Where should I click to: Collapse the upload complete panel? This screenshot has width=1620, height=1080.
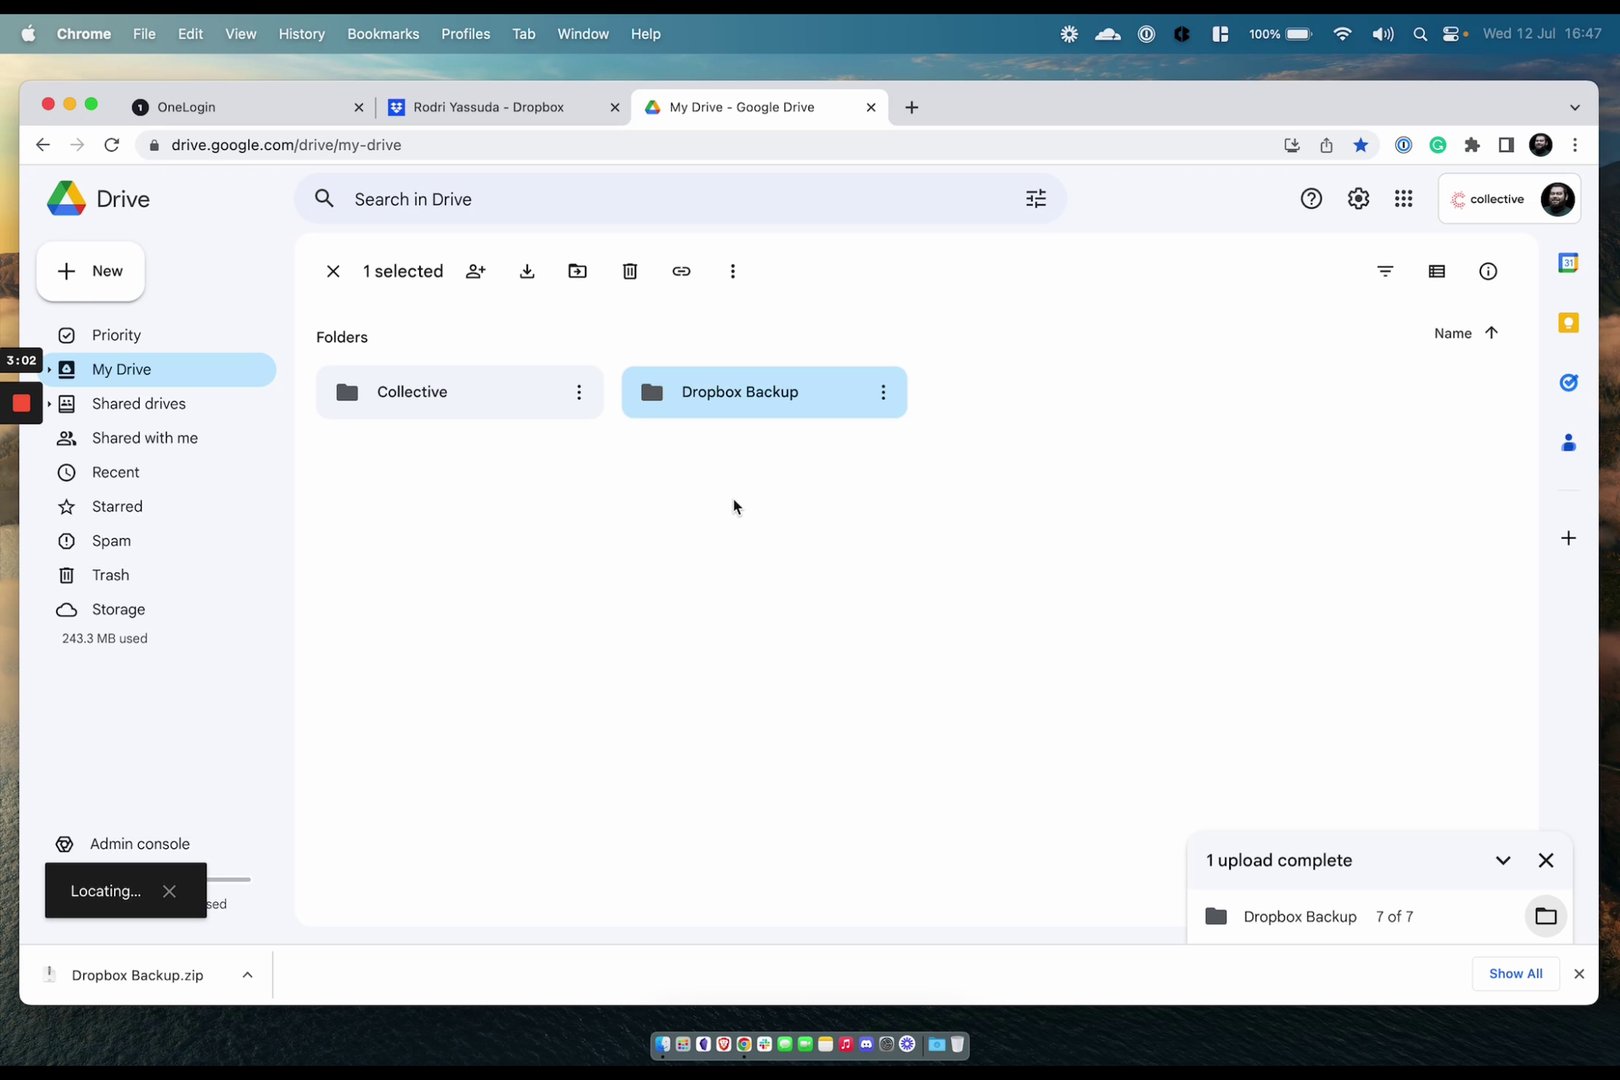1503,860
